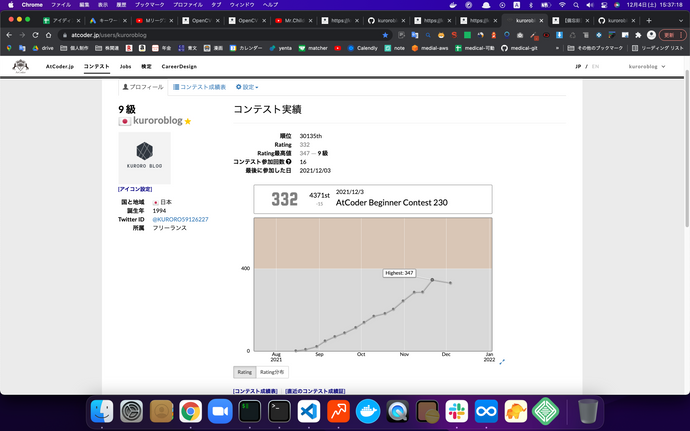This screenshot has width=690, height=431.
Task: Open the medical-git GitHub bookmark
Action: 519,48
